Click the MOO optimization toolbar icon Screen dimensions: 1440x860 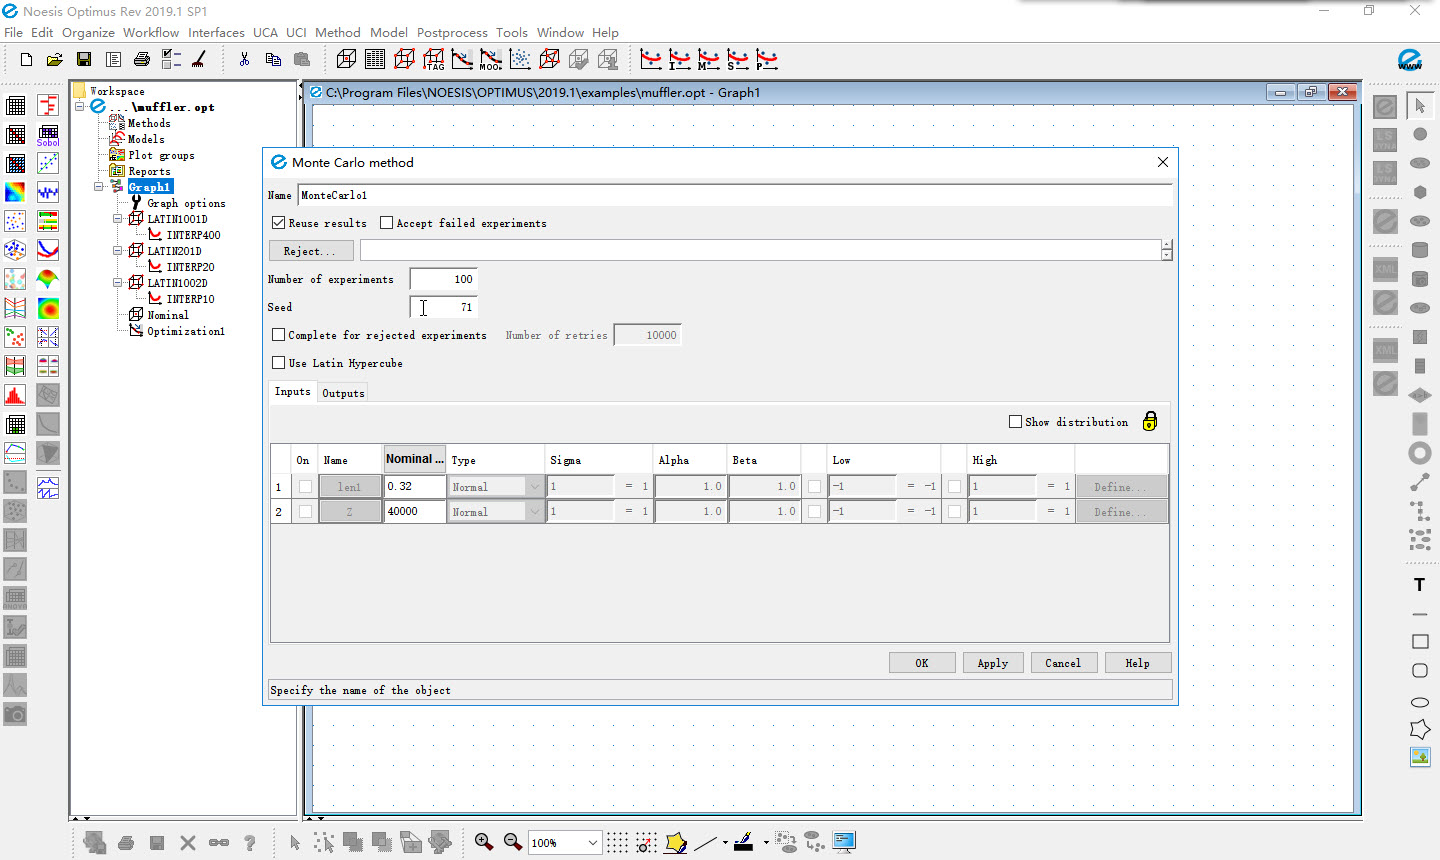[x=491, y=60]
